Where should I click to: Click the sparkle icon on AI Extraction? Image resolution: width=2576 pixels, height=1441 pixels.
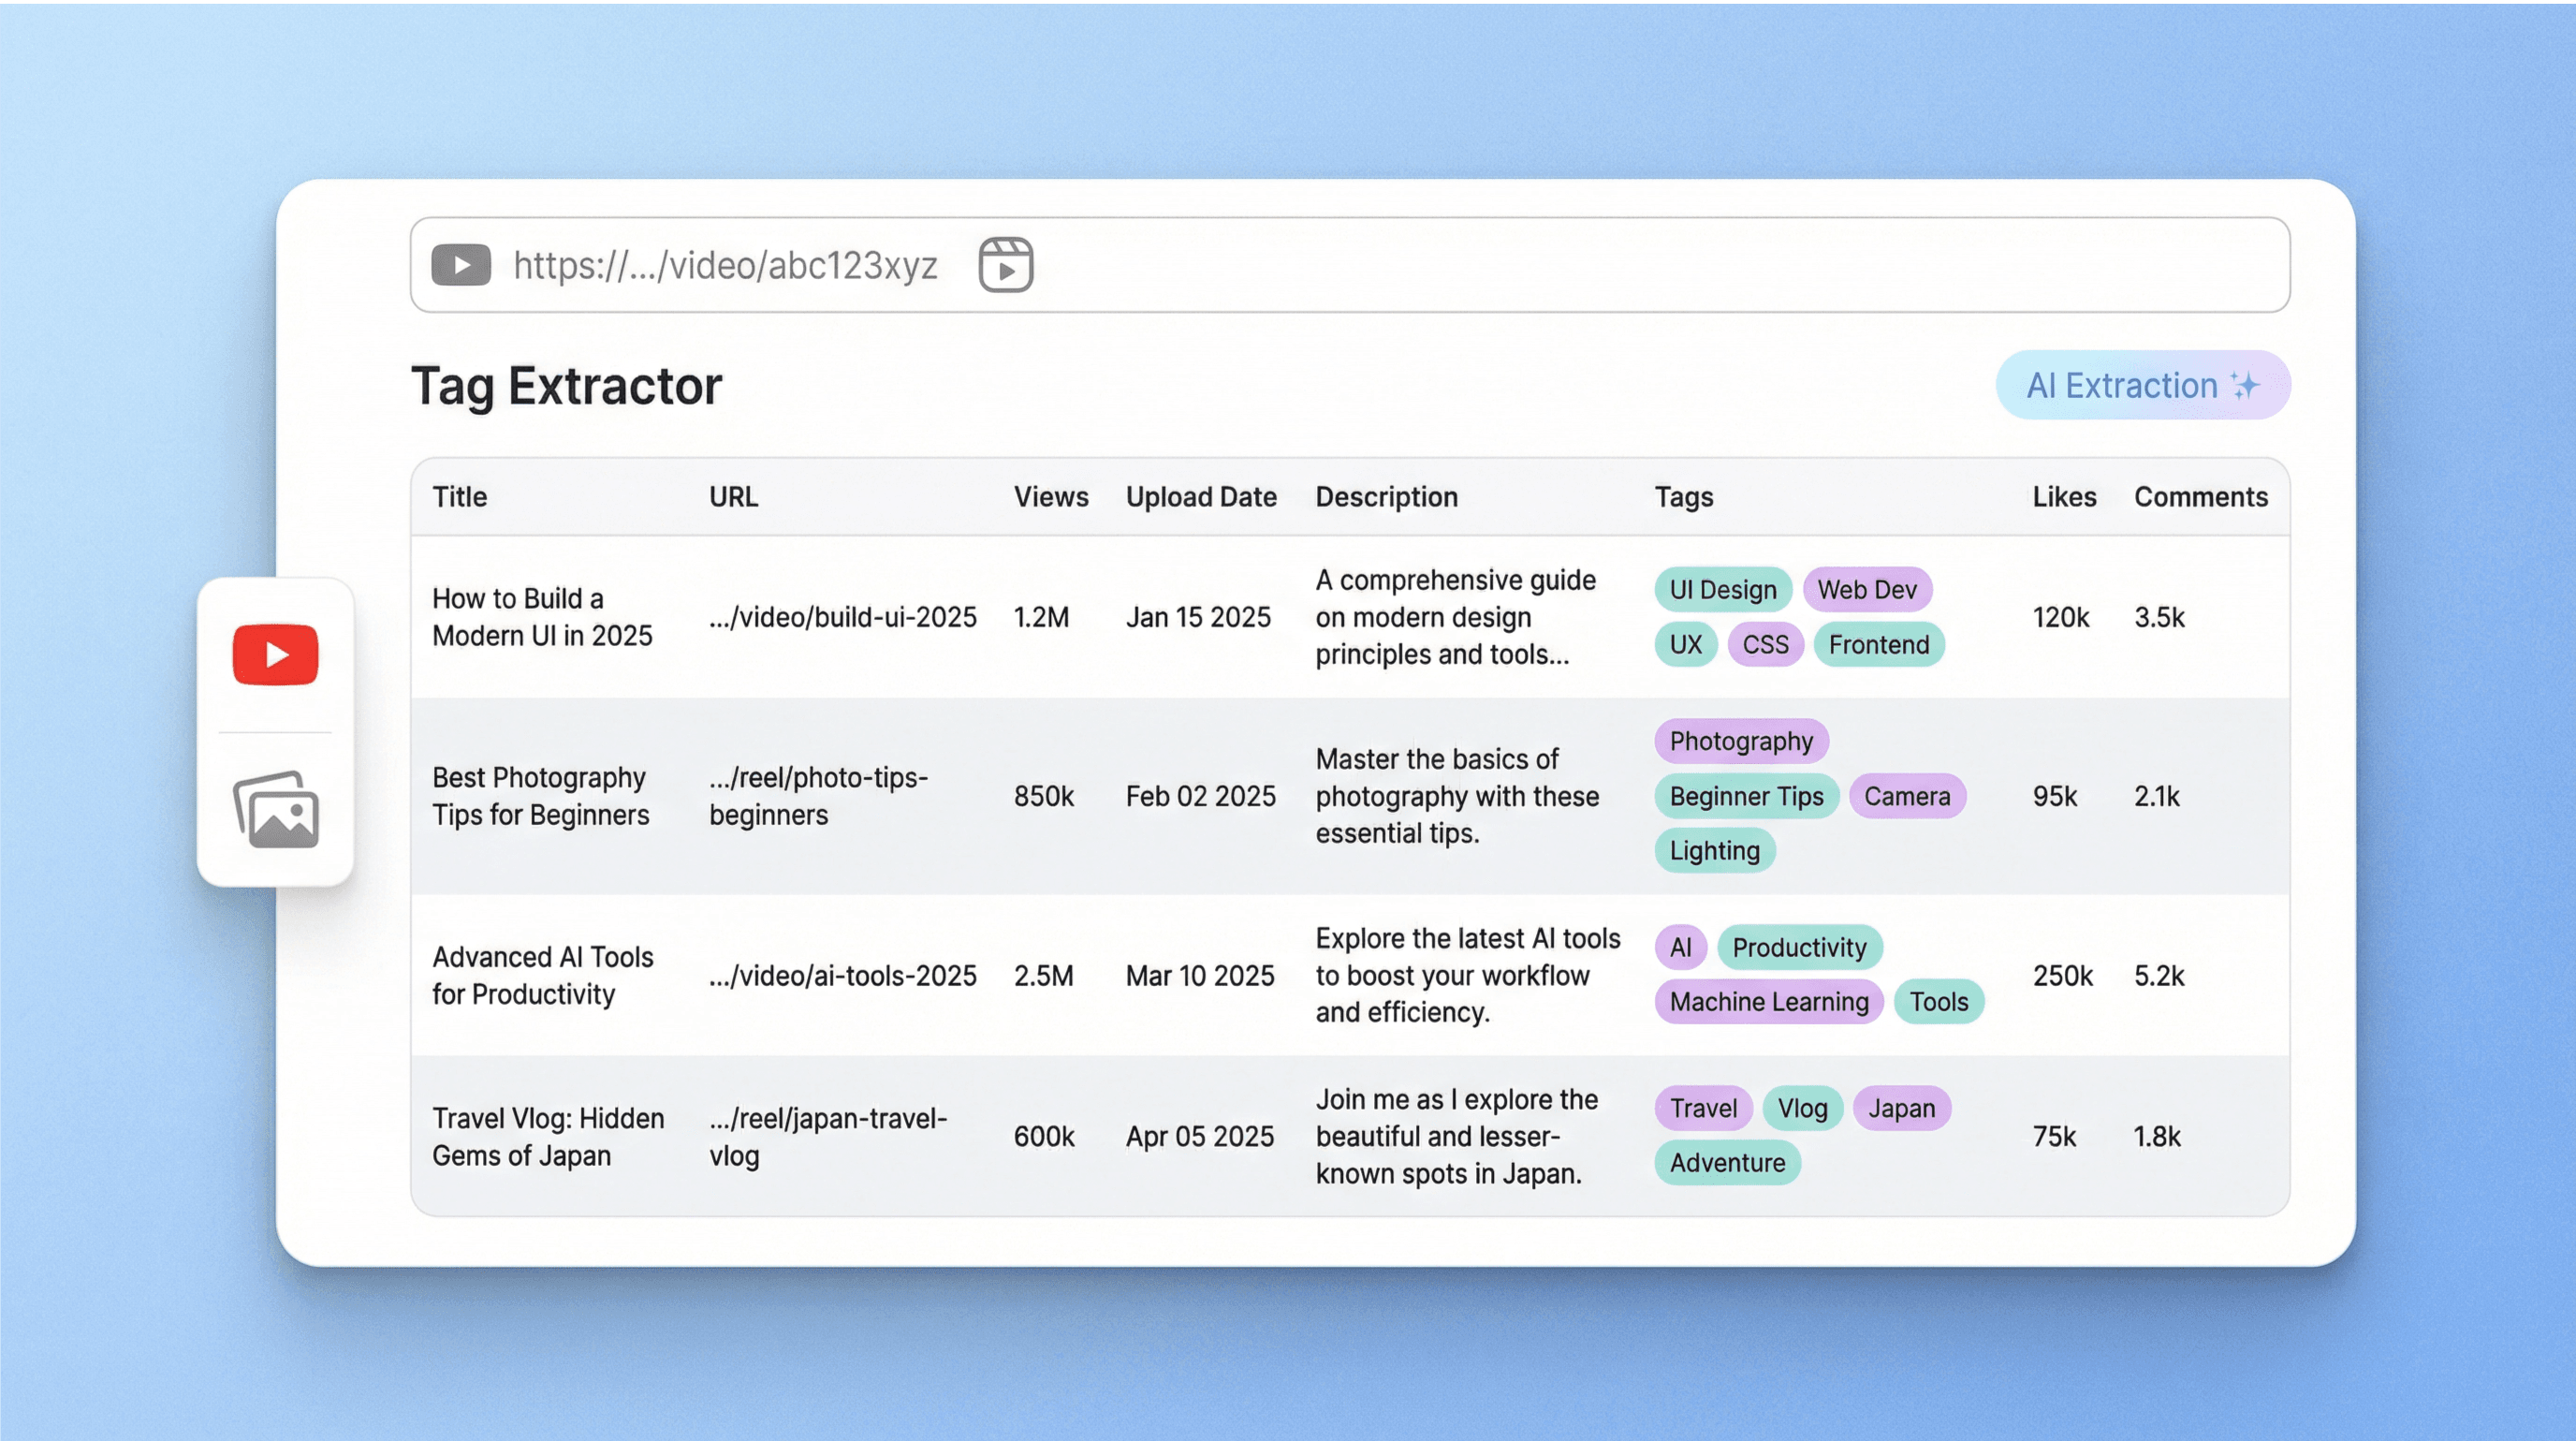click(x=2245, y=385)
